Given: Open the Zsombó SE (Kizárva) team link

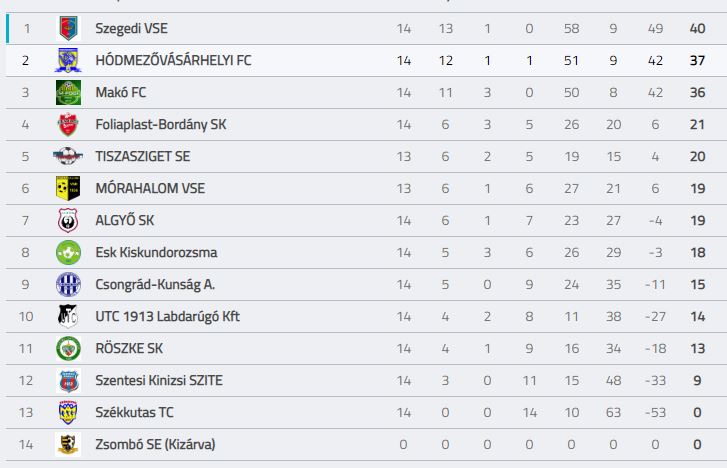Looking at the screenshot, I should pyautogui.click(x=155, y=444).
